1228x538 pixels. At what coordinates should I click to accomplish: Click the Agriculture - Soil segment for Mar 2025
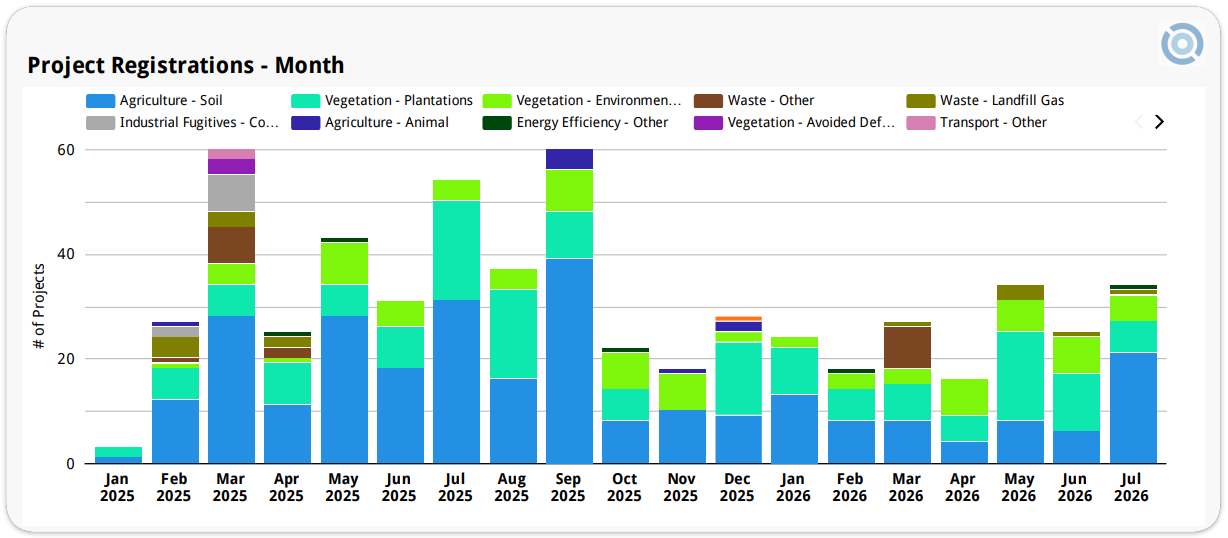[x=231, y=390]
